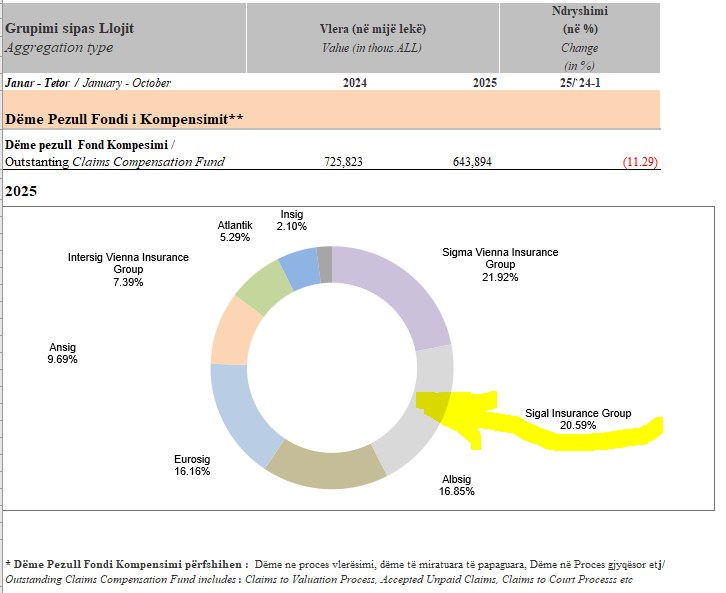Select the Eurosig 16.16% data label

point(192,465)
